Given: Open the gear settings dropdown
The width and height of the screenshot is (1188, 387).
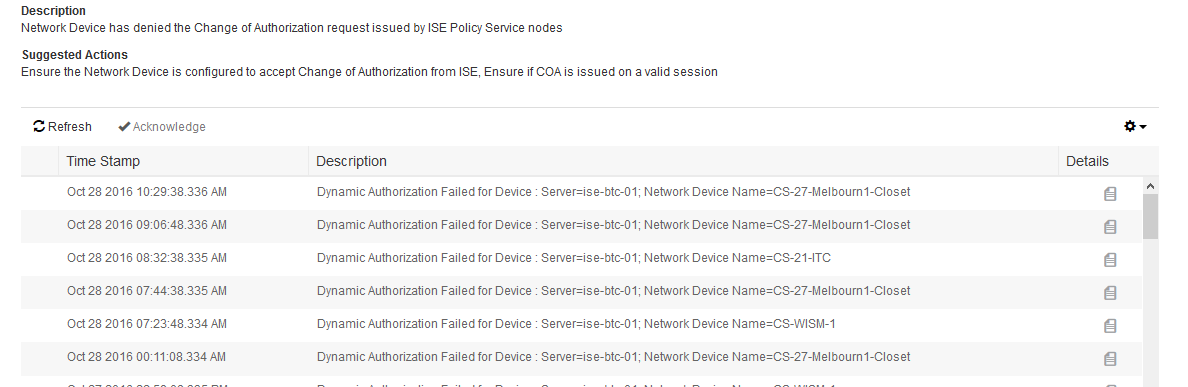Looking at the screenshot, I should pos(1135,126).
